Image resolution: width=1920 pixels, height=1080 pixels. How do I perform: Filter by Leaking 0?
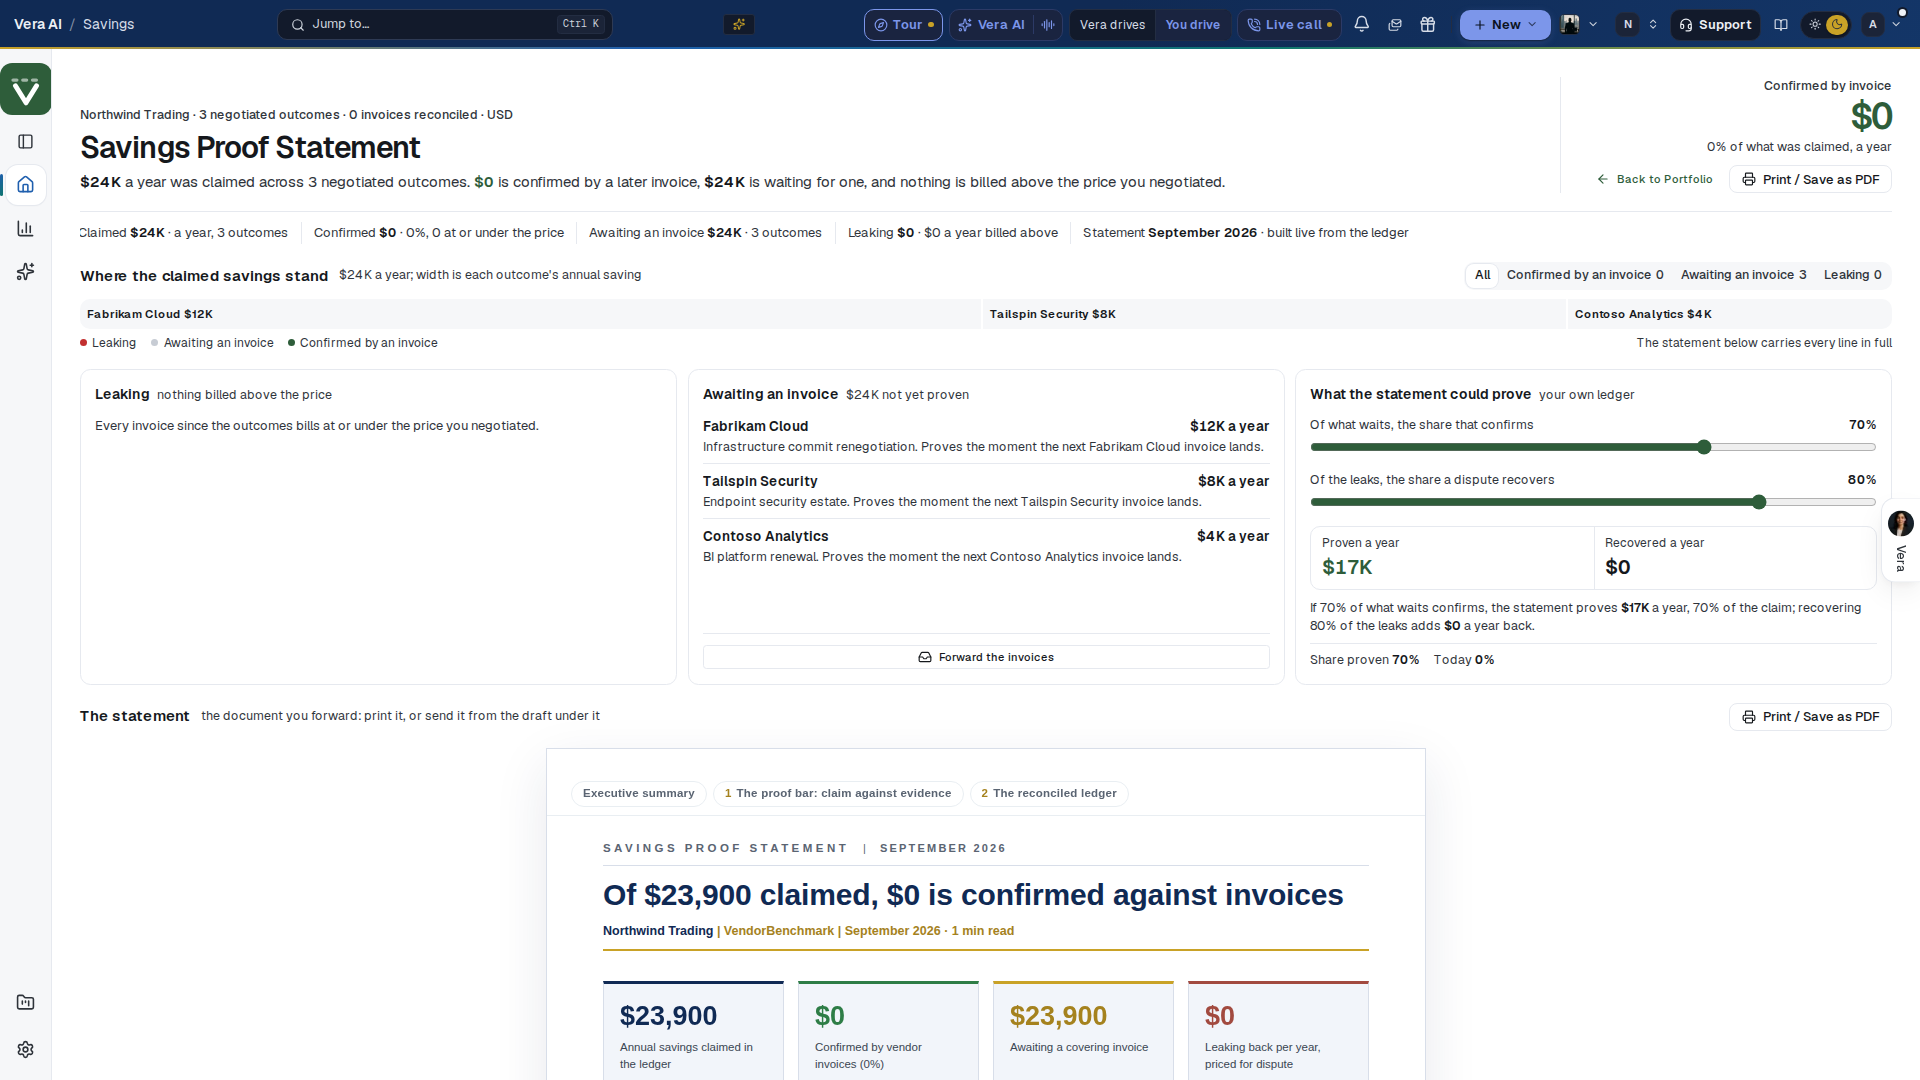point(1852,275)
